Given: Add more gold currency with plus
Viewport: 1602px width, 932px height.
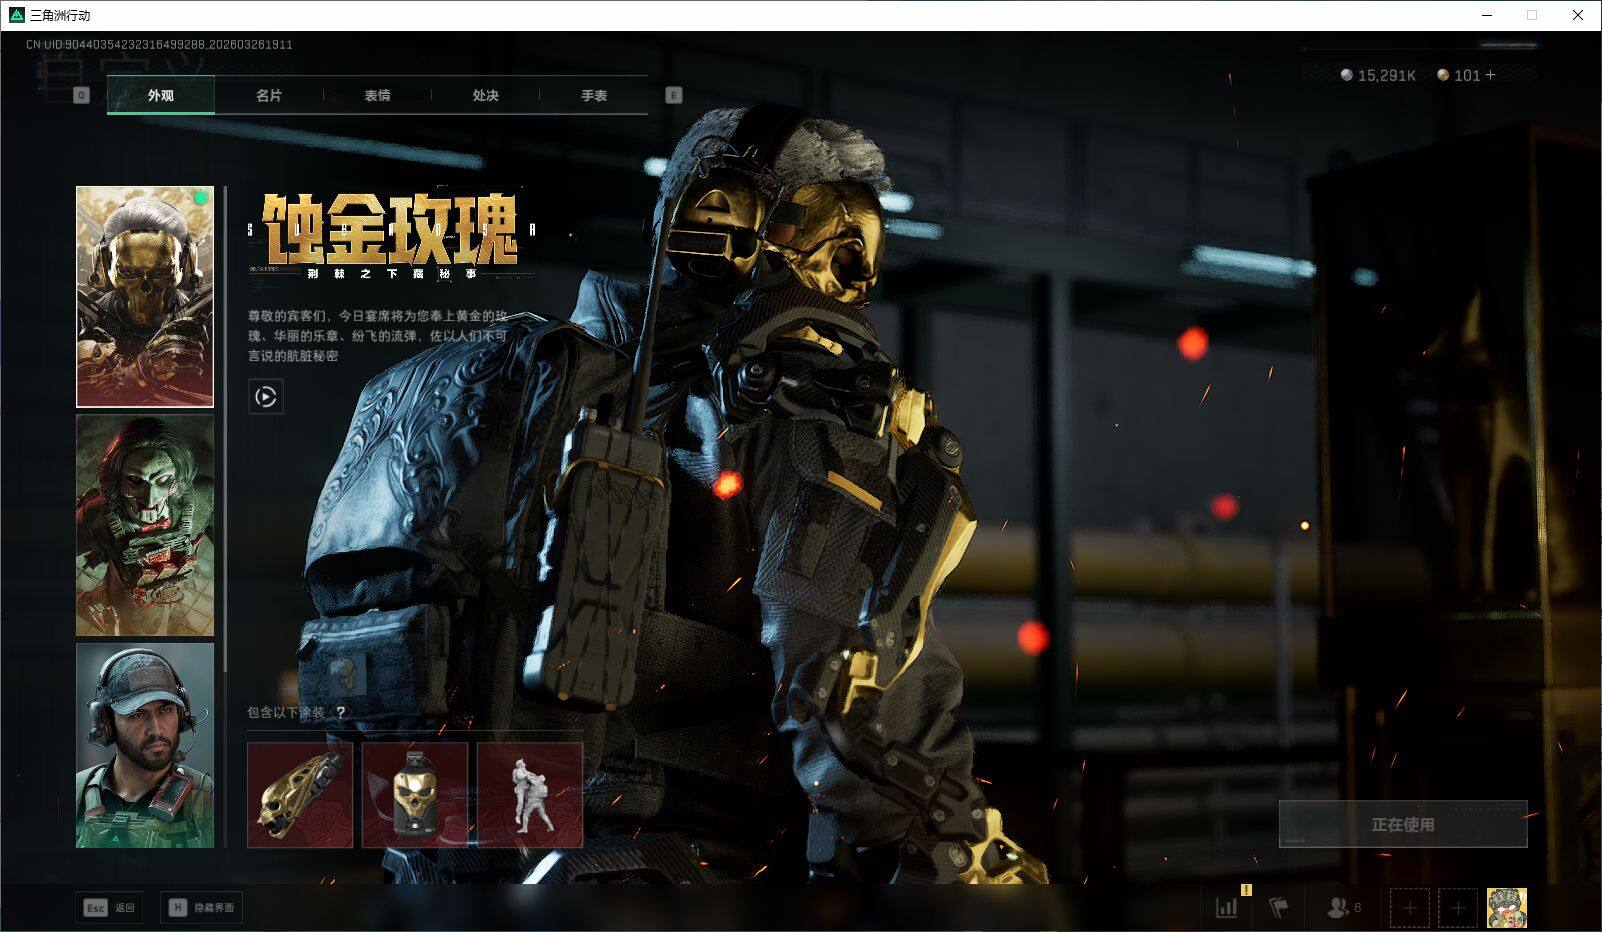Looking at the screenshot, I should coord(1490,75).
